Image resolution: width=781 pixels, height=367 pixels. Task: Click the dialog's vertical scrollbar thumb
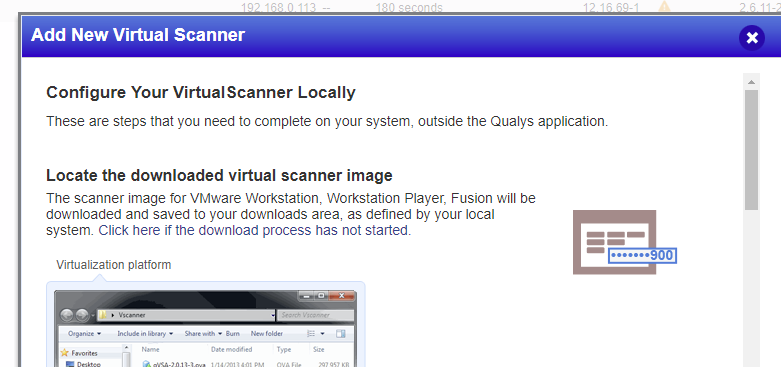(751, 149)
